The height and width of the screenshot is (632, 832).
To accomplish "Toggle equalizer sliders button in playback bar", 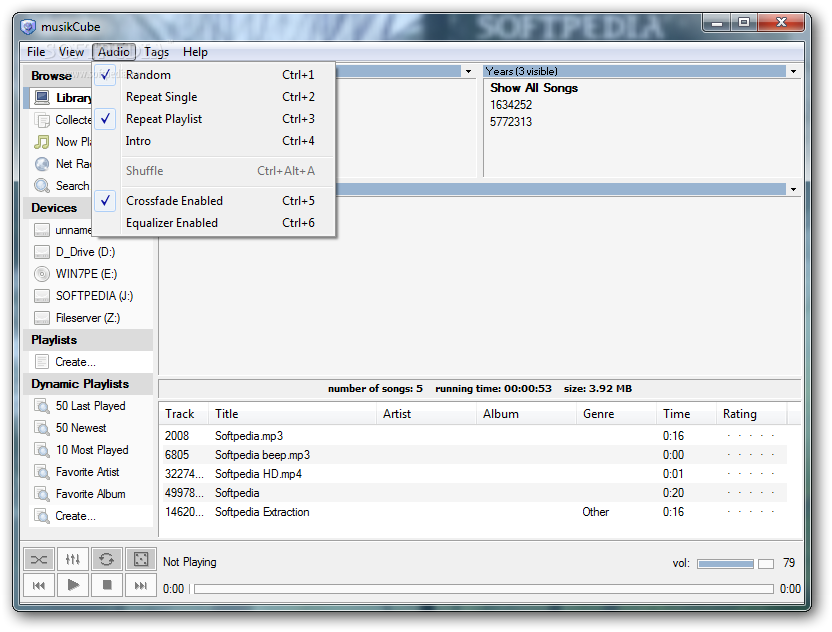I will 73,559.
